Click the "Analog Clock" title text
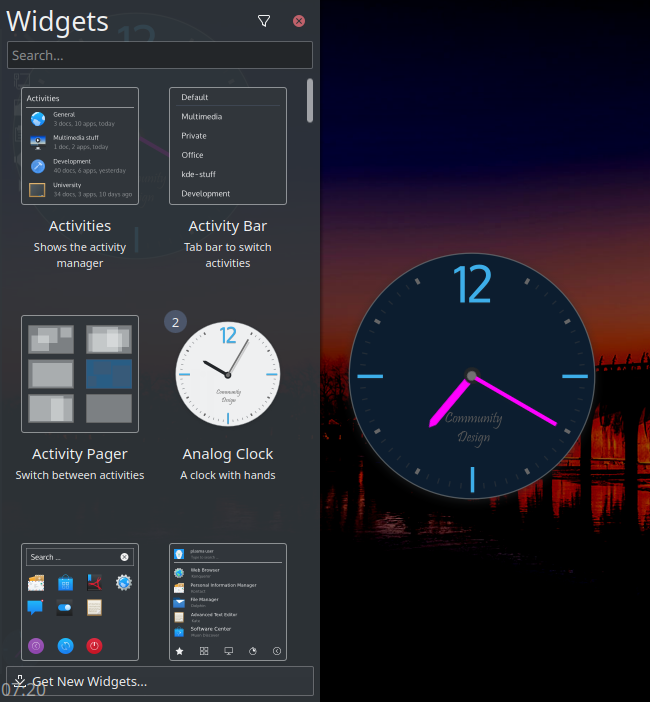650x702 pixels. pos(228,454)
